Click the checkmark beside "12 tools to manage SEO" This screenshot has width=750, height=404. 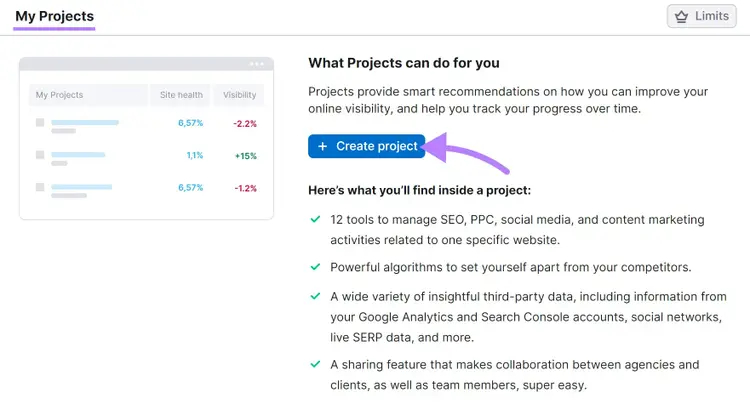click(x=315, y=219)
